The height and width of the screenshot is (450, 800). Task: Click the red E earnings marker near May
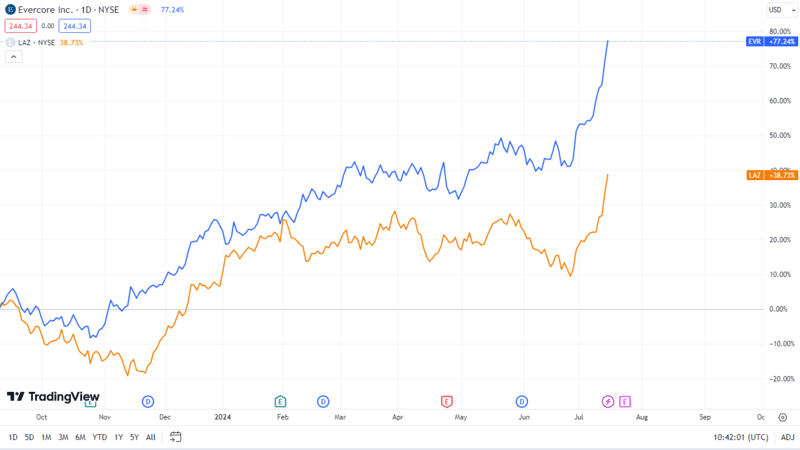click(x=446, y=402)
